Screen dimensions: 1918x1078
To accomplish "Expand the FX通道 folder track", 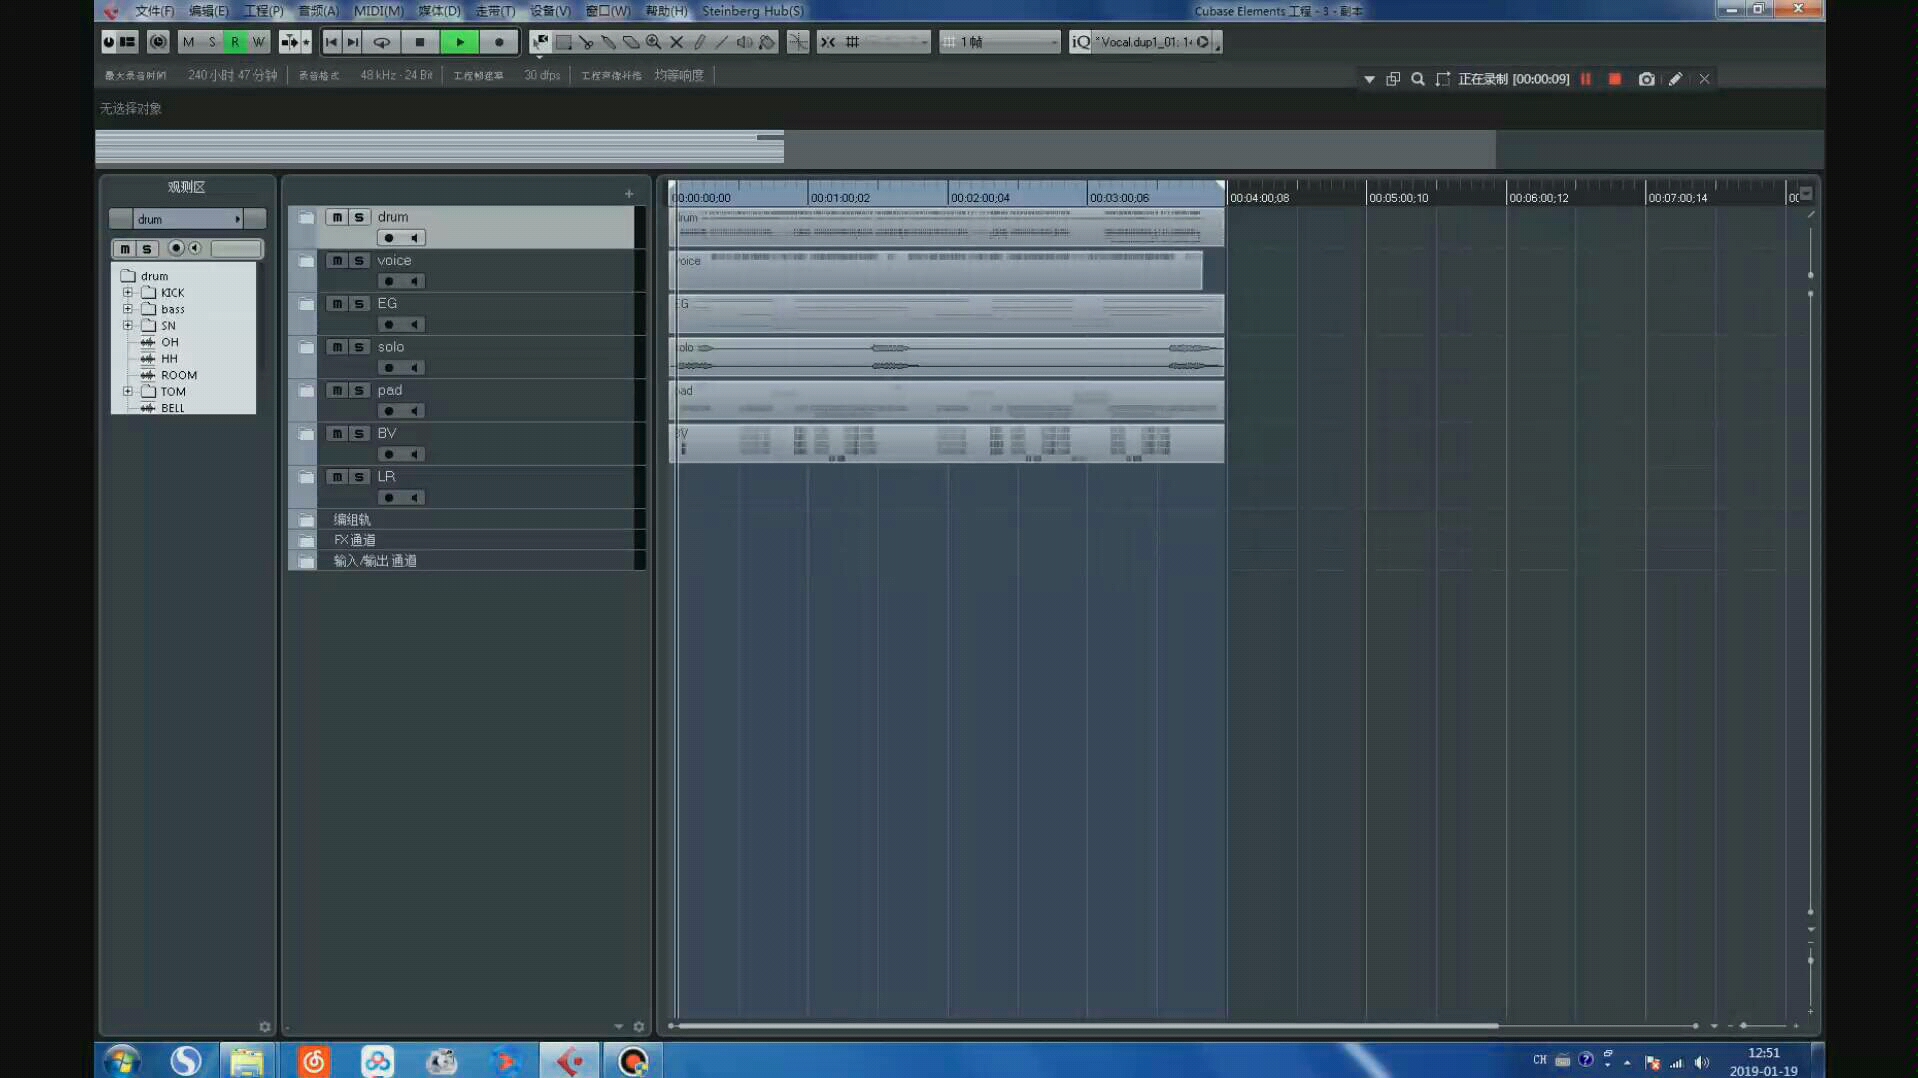I will click(x=306, y=541).
